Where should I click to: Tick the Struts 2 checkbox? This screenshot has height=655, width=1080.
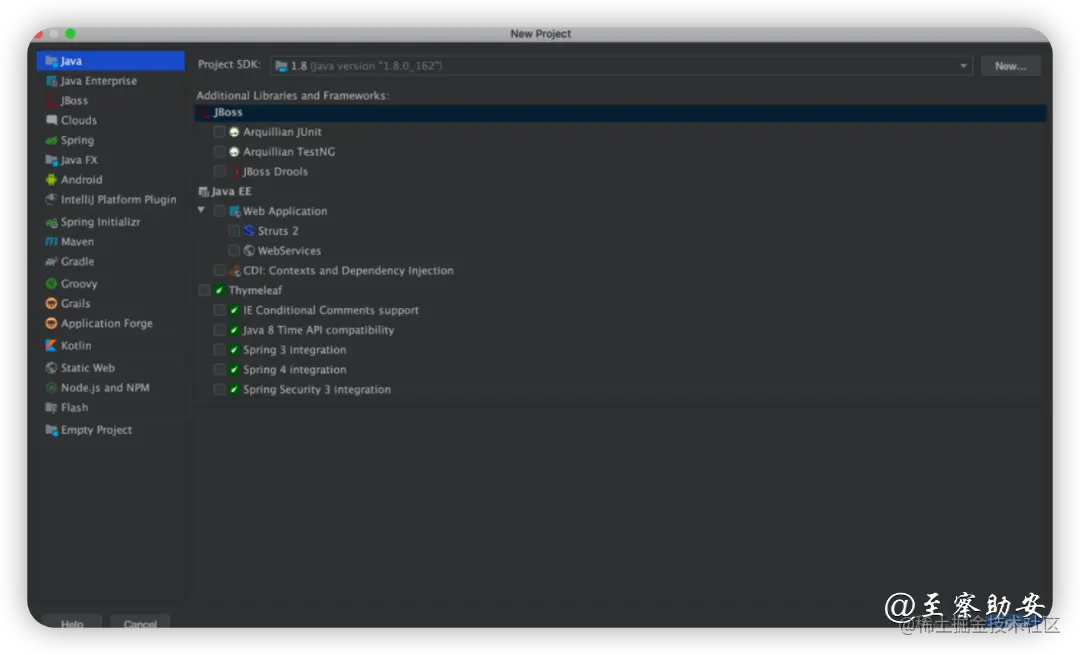click(x=234, y=231)
